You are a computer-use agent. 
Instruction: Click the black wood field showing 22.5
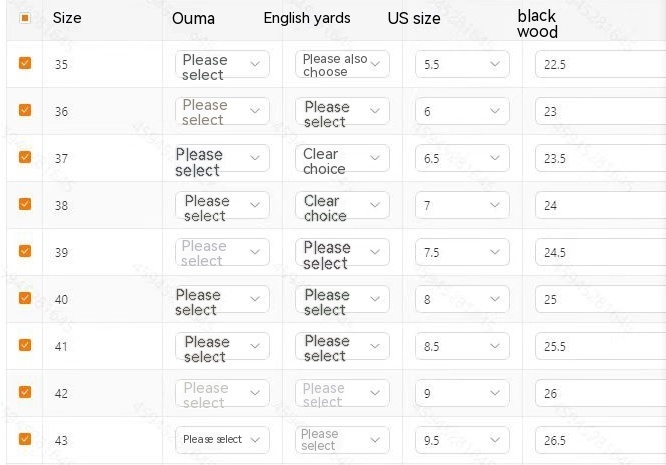tap(600, 64)
